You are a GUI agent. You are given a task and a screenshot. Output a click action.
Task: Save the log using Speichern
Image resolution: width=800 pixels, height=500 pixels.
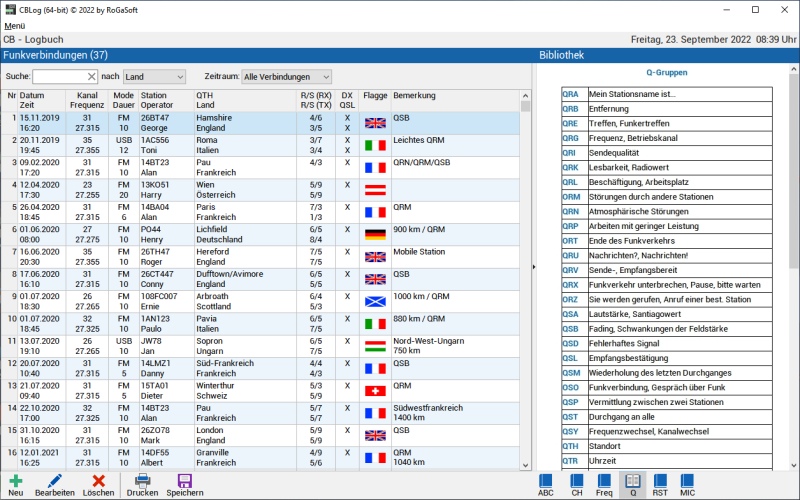point(185,482)
